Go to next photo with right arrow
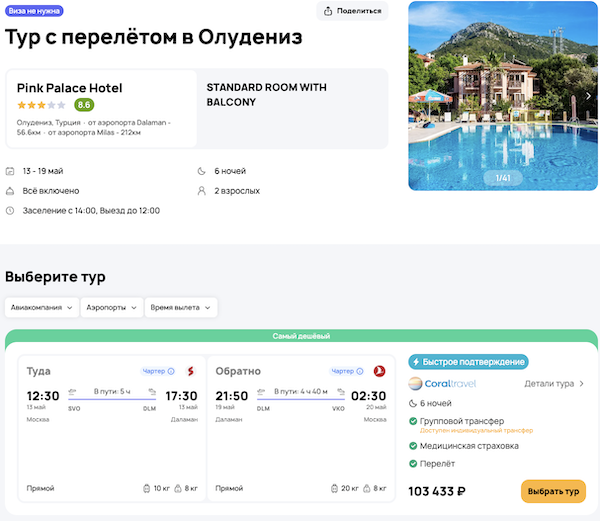The width and height of the screenshot is (600, 521). (588, 96)
